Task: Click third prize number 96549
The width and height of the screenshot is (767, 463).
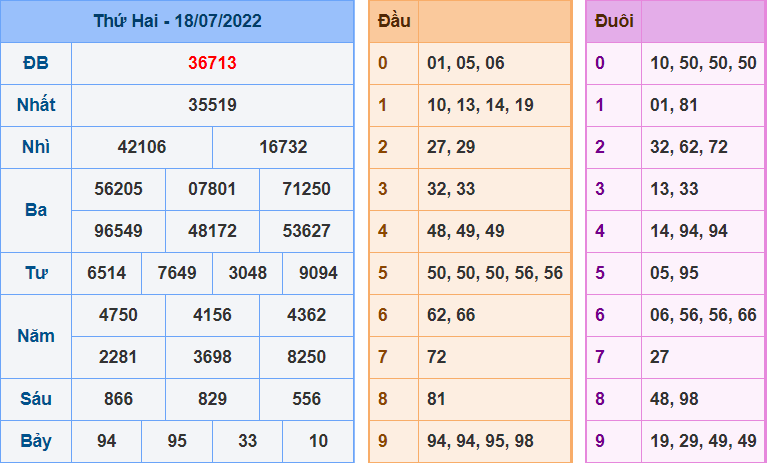Action: [118, 231]
